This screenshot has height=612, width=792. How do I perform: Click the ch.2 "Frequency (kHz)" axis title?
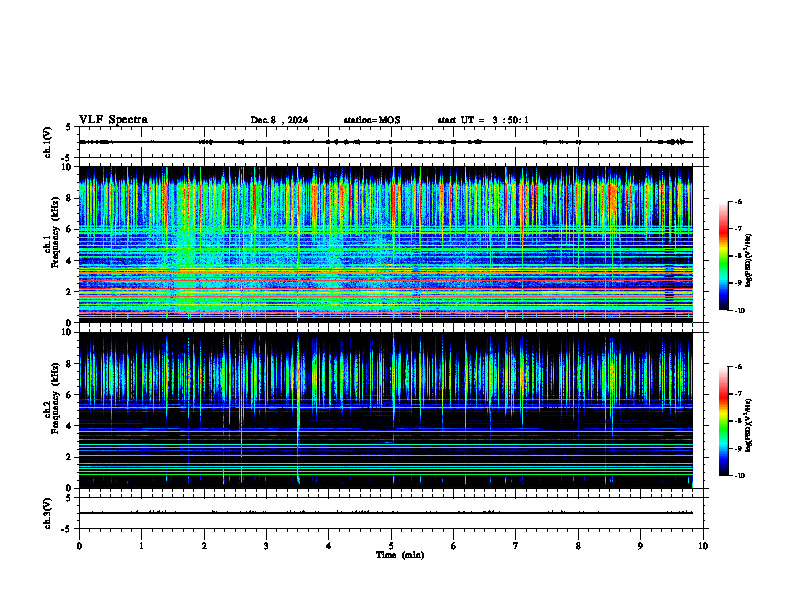[55, 398]
